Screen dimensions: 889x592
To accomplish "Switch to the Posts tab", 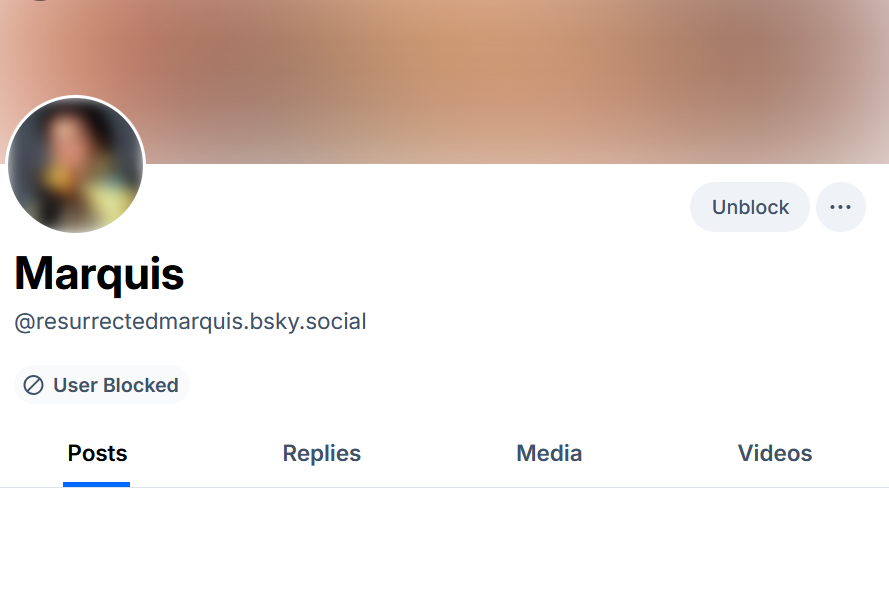I will [97, 453].
